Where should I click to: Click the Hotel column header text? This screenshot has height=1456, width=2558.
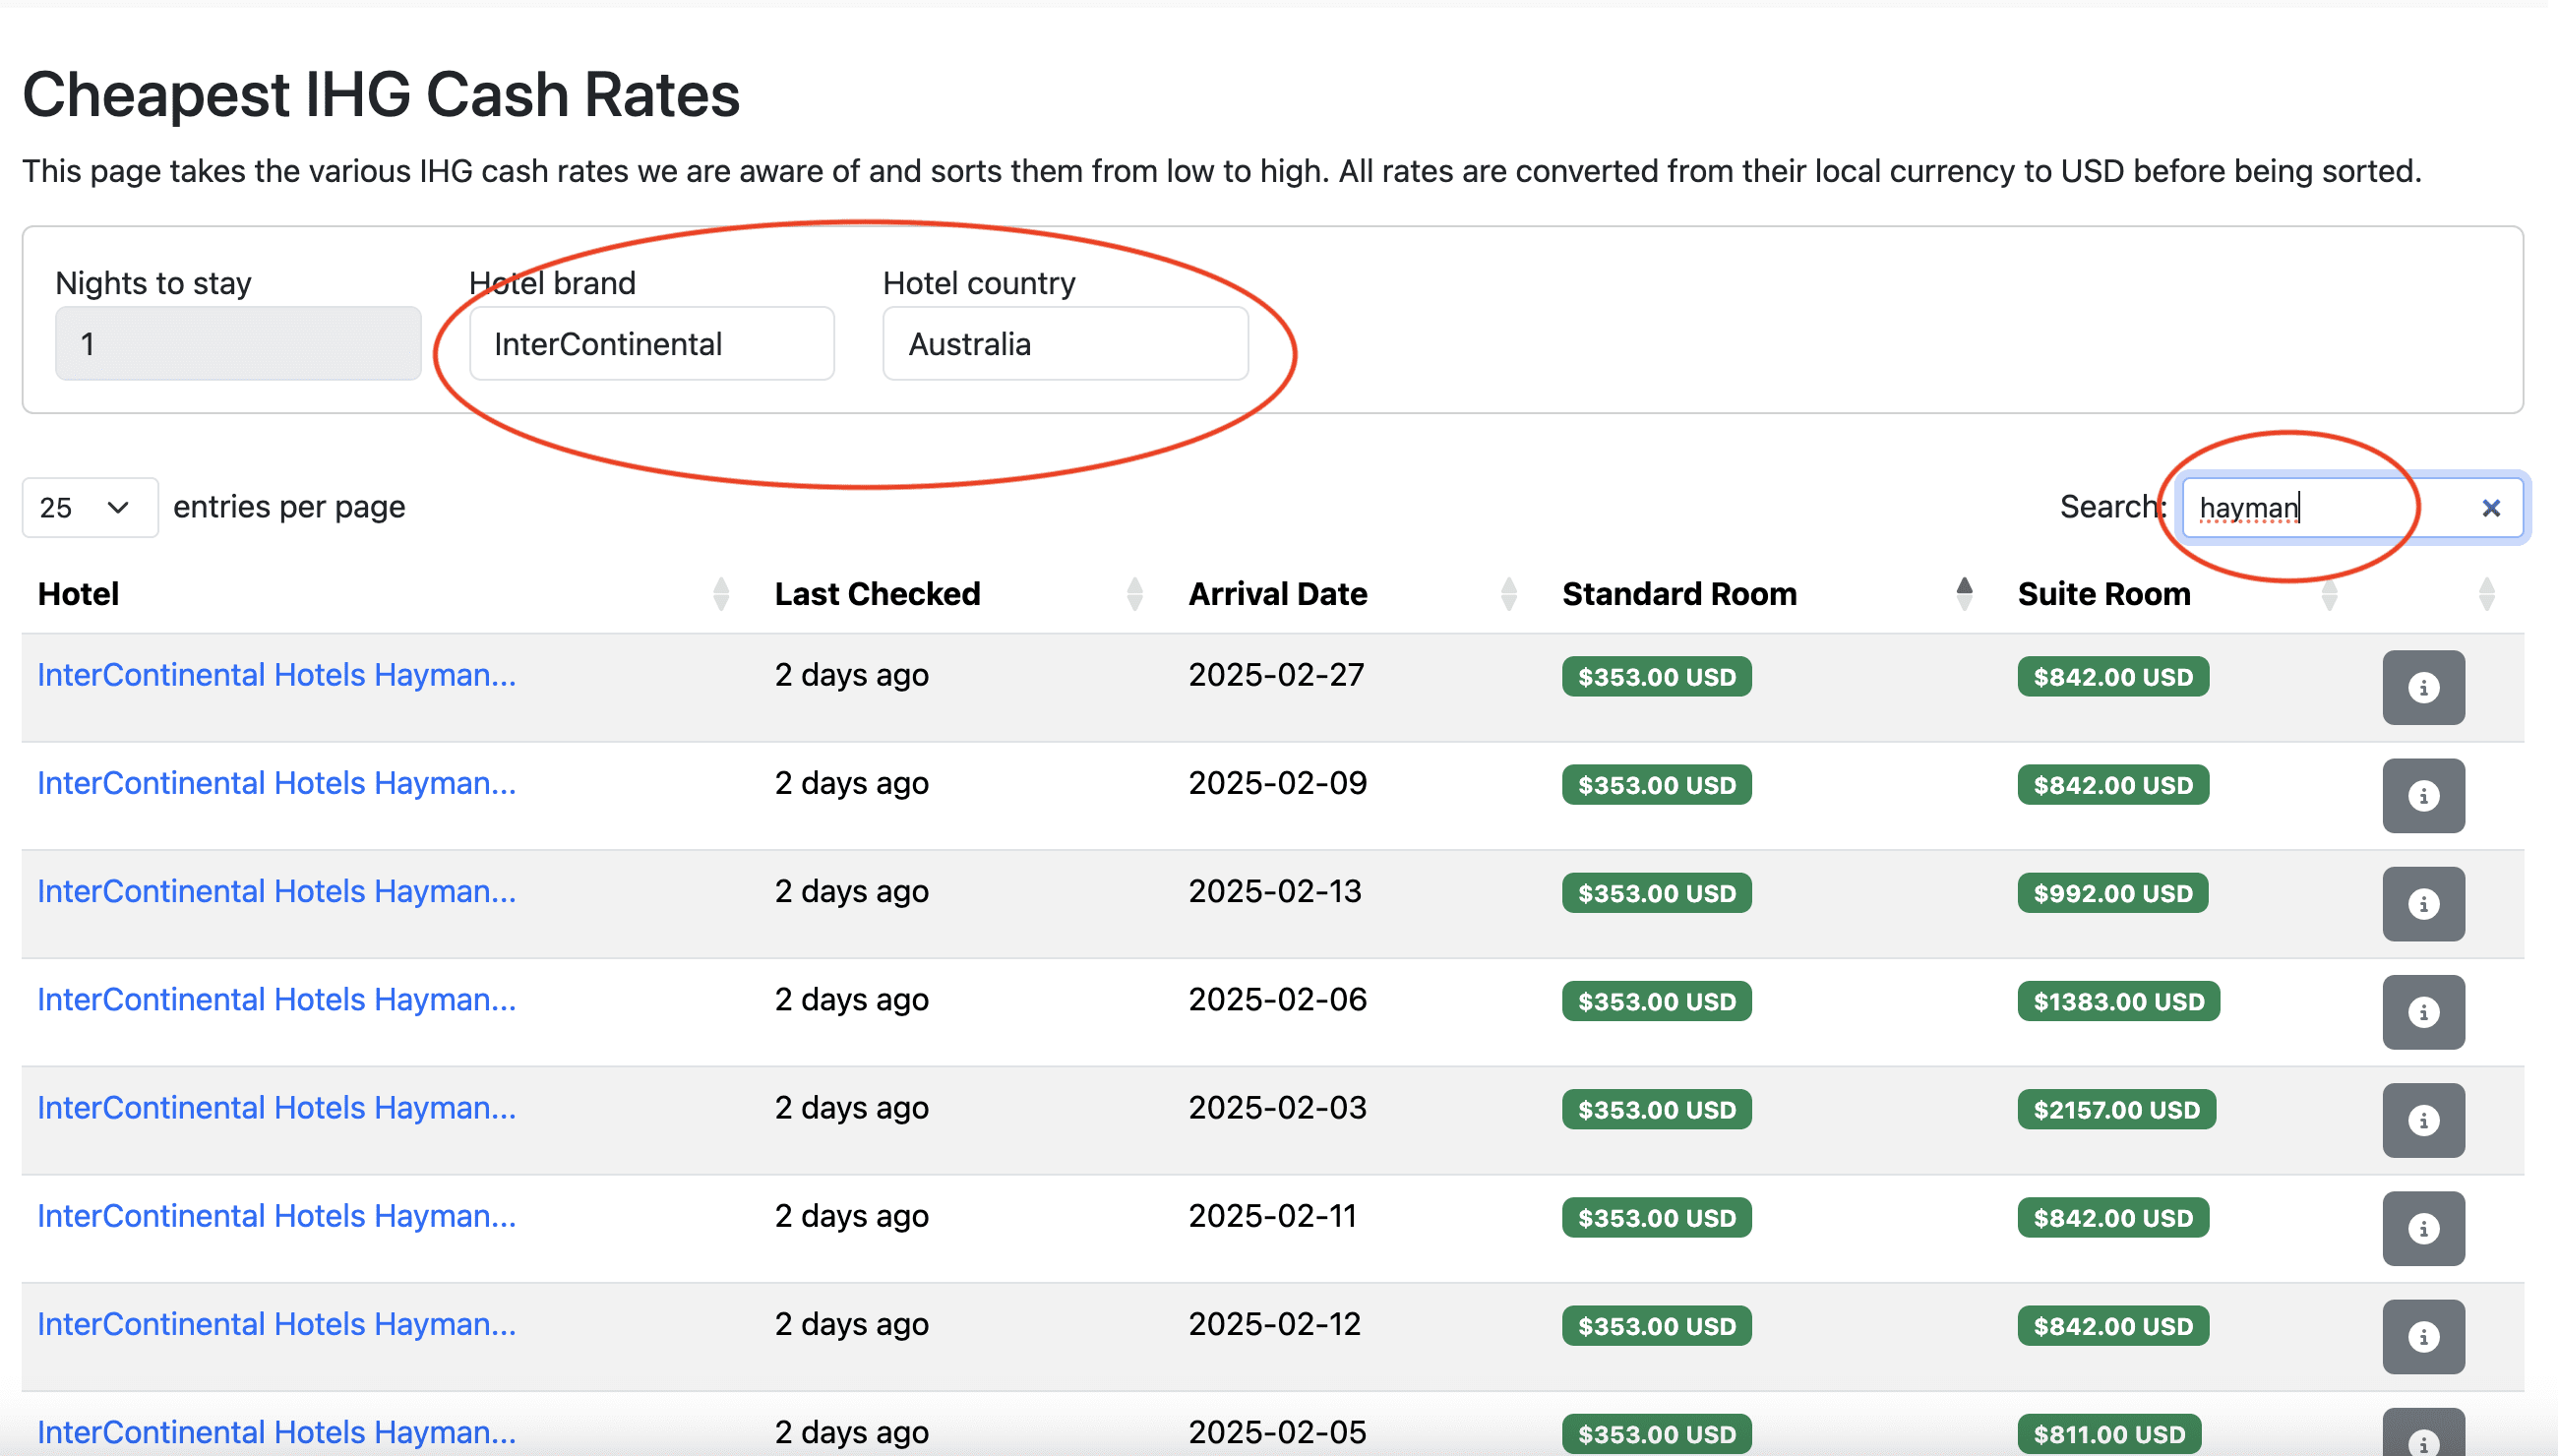(x=78, y=594)
